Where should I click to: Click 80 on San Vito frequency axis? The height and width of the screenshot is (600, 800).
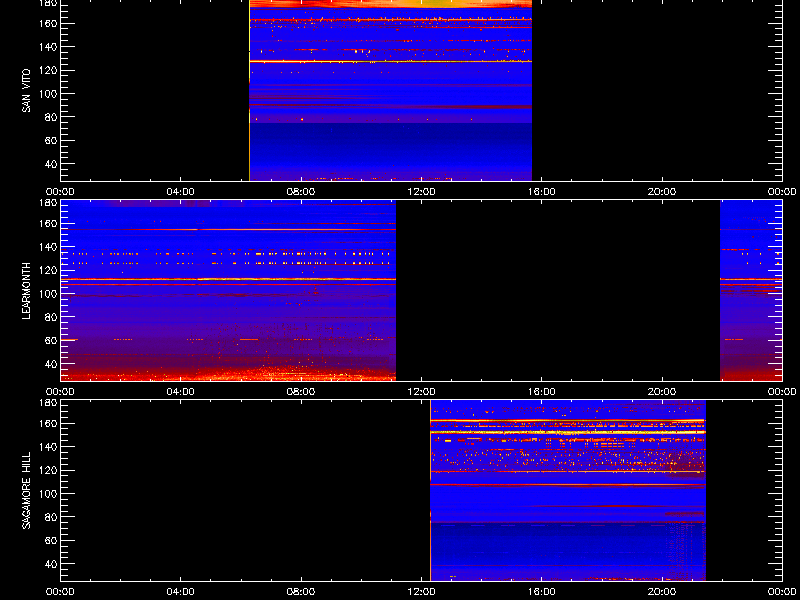(x=53, y=117)
